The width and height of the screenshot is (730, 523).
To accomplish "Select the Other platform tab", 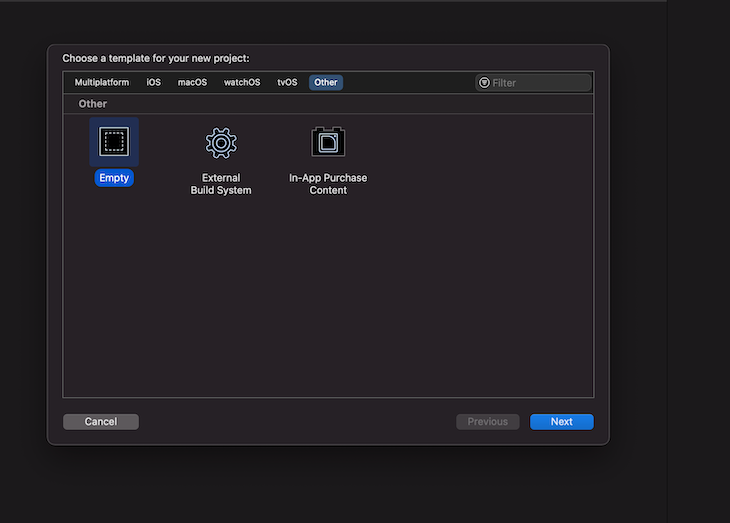I will click(x=326, y=82).
